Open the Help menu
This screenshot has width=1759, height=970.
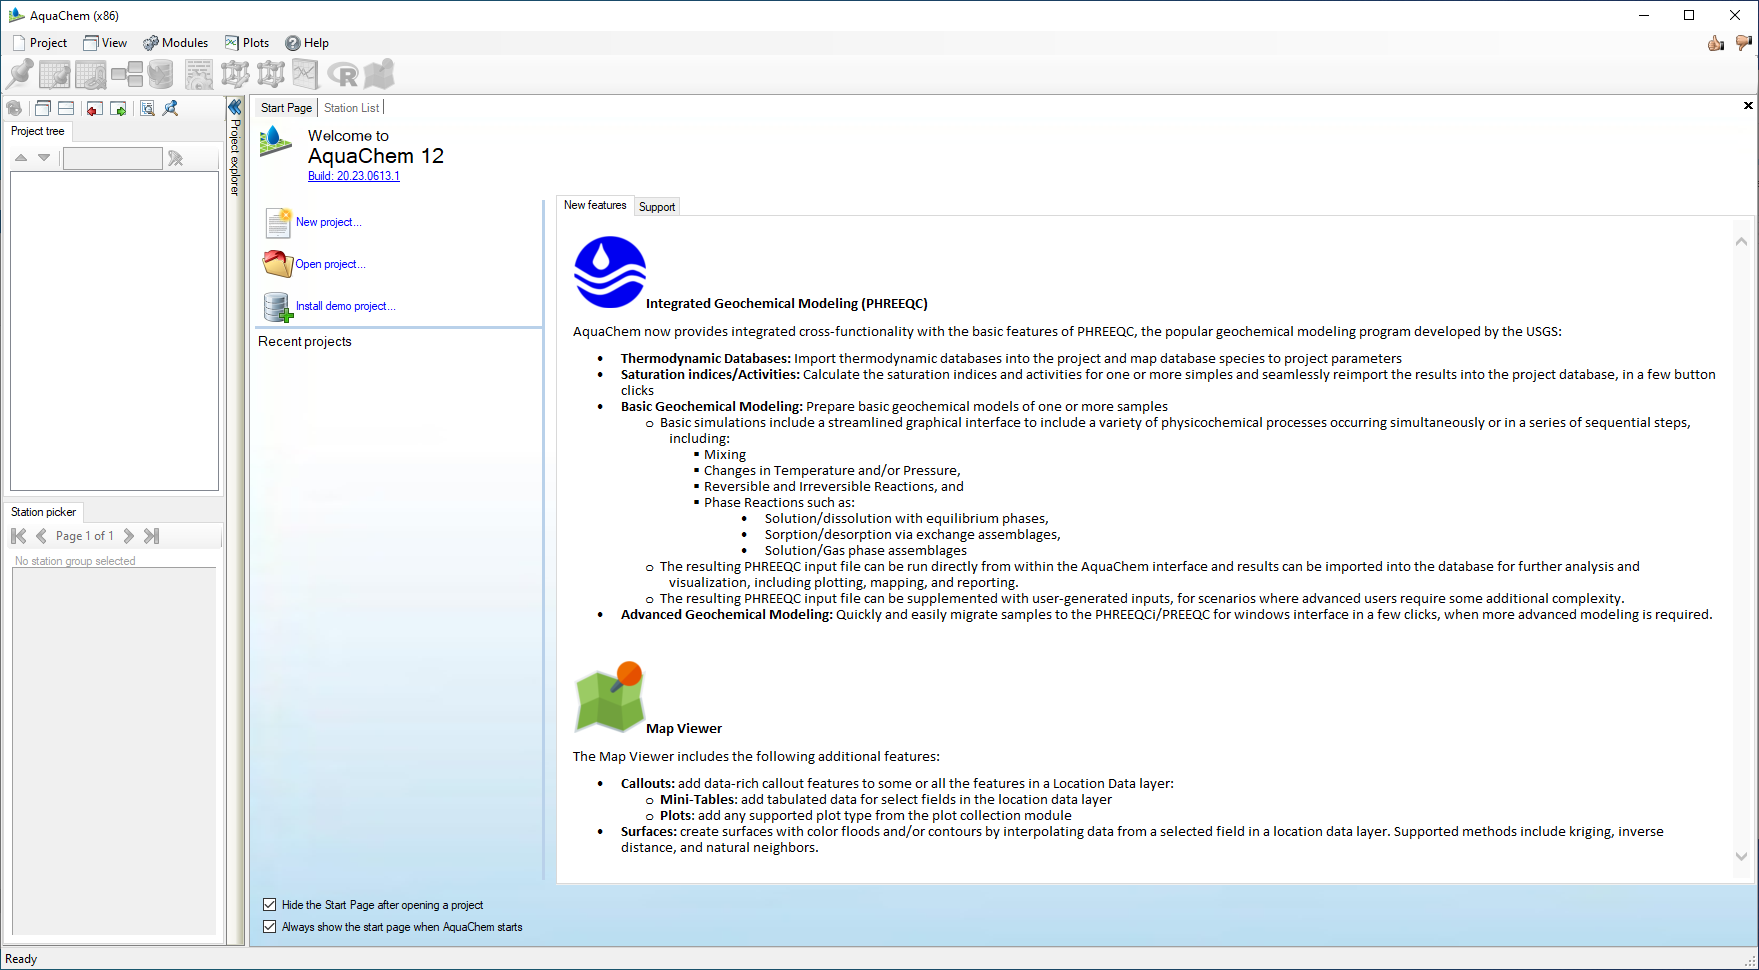tap(307, 43)
